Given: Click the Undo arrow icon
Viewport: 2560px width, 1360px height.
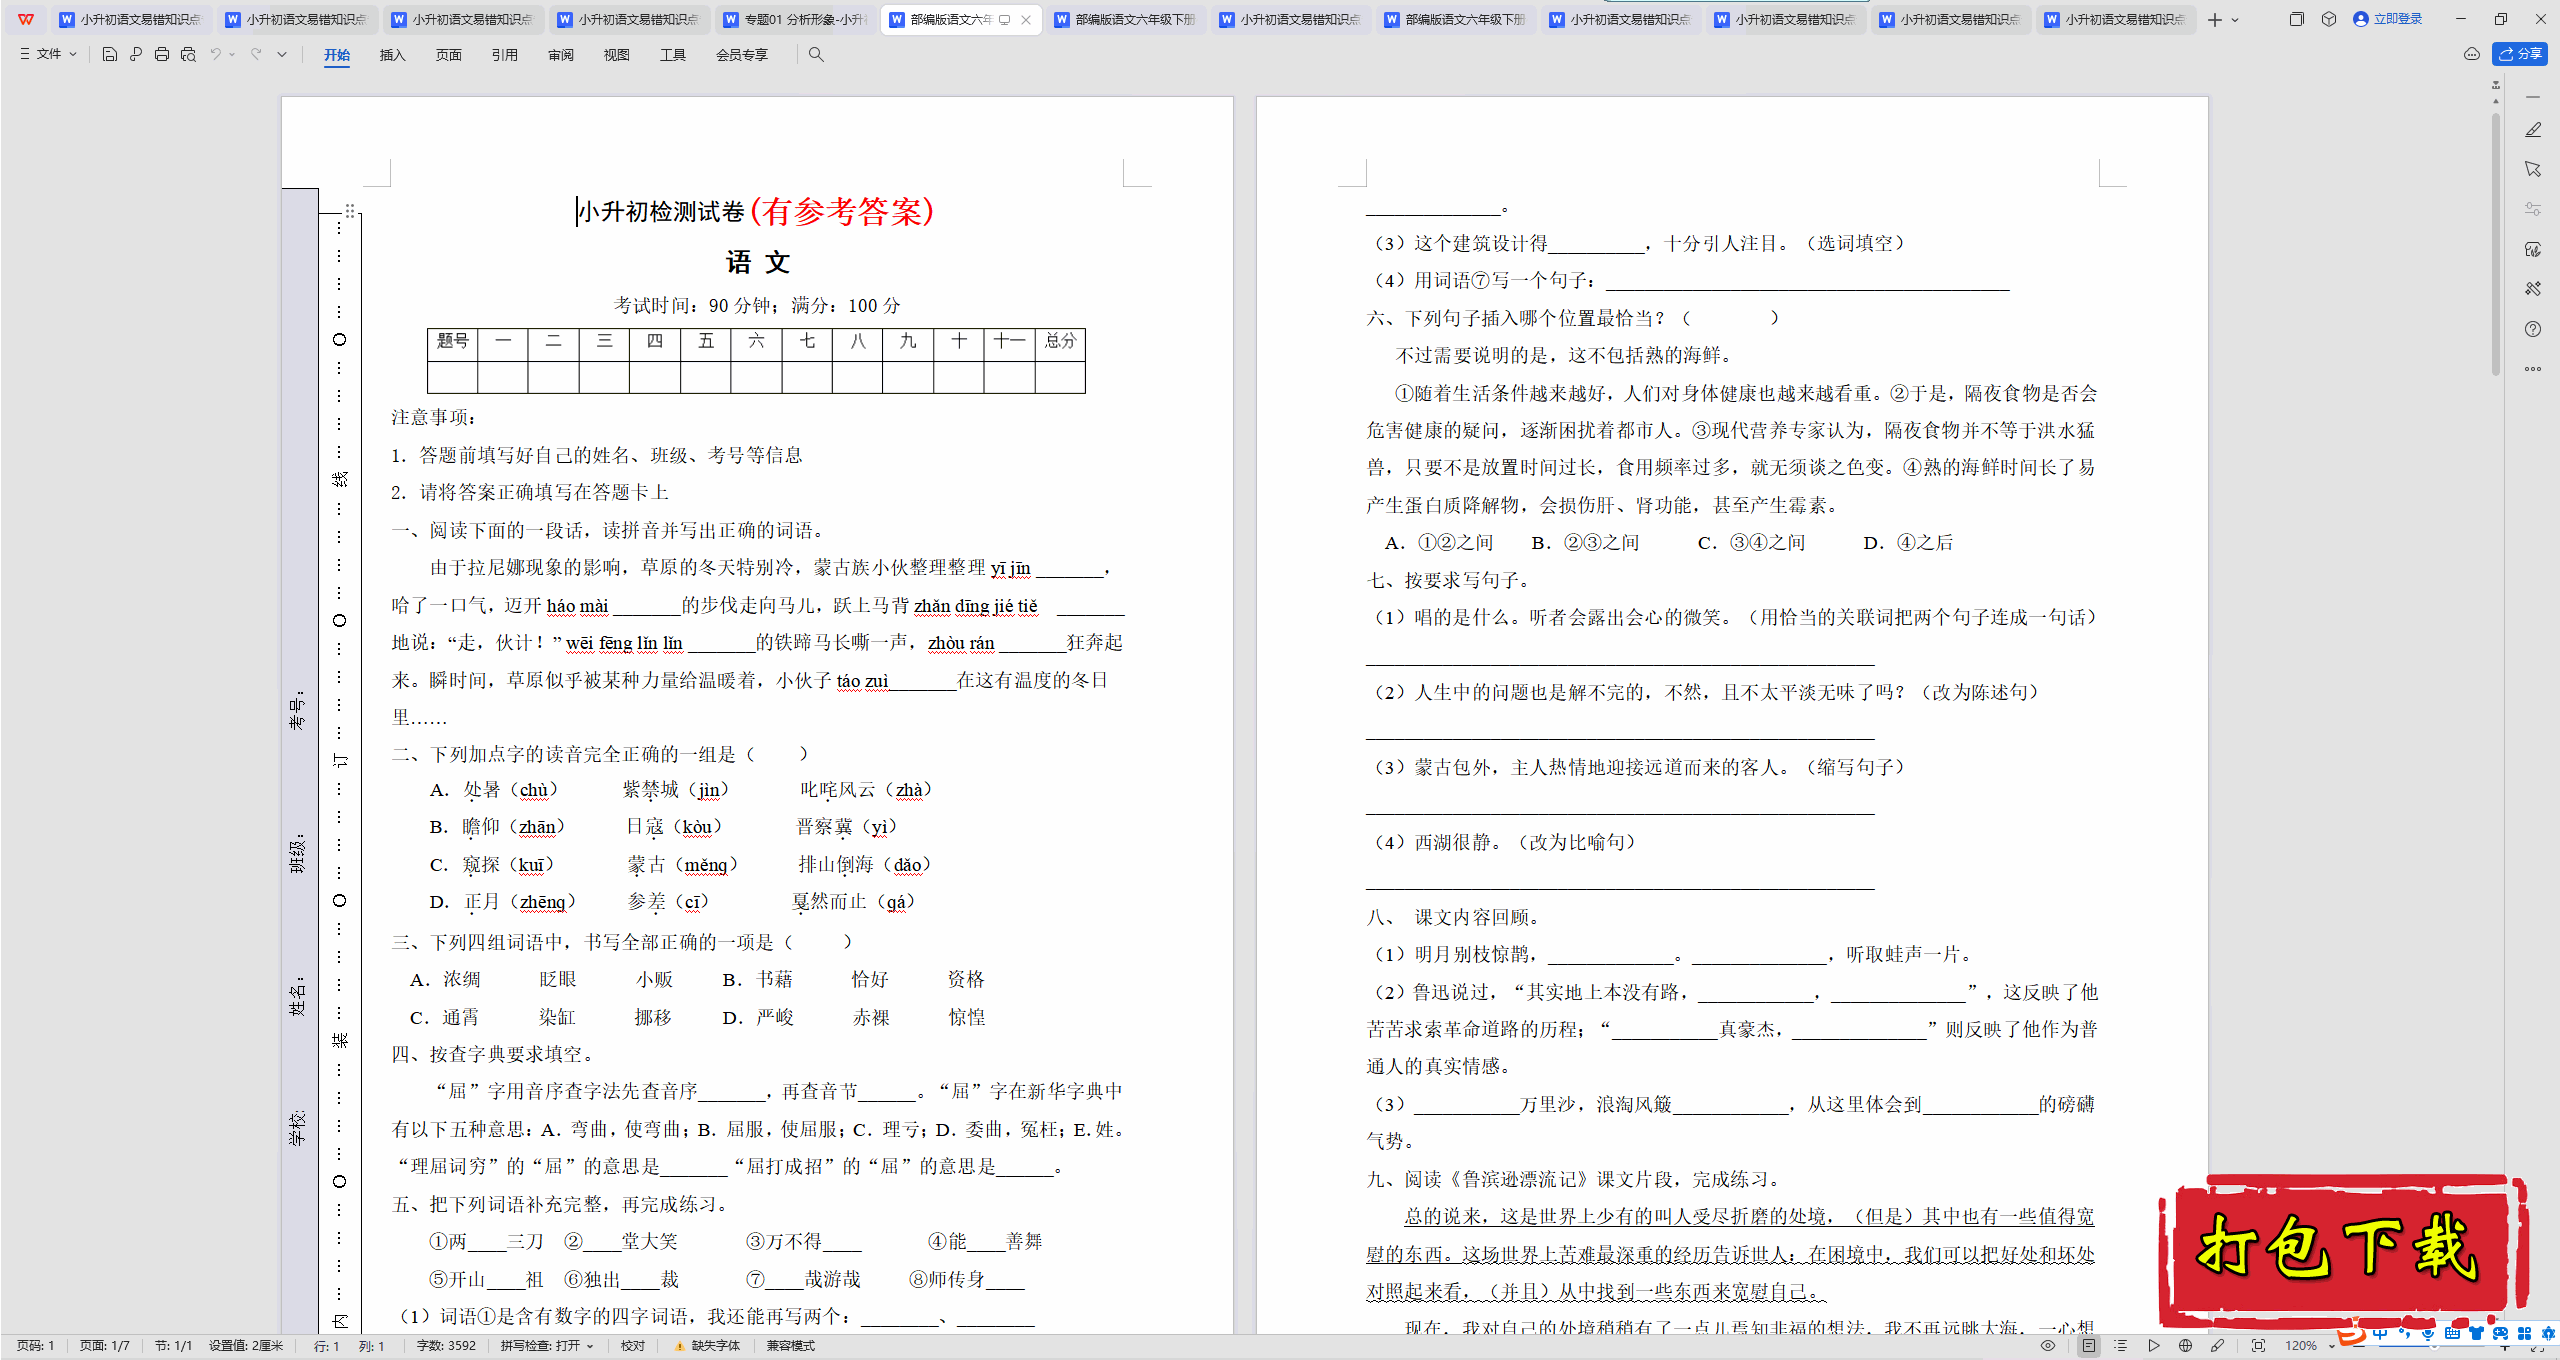Looking at the screenshot, I should pos(215,54).
